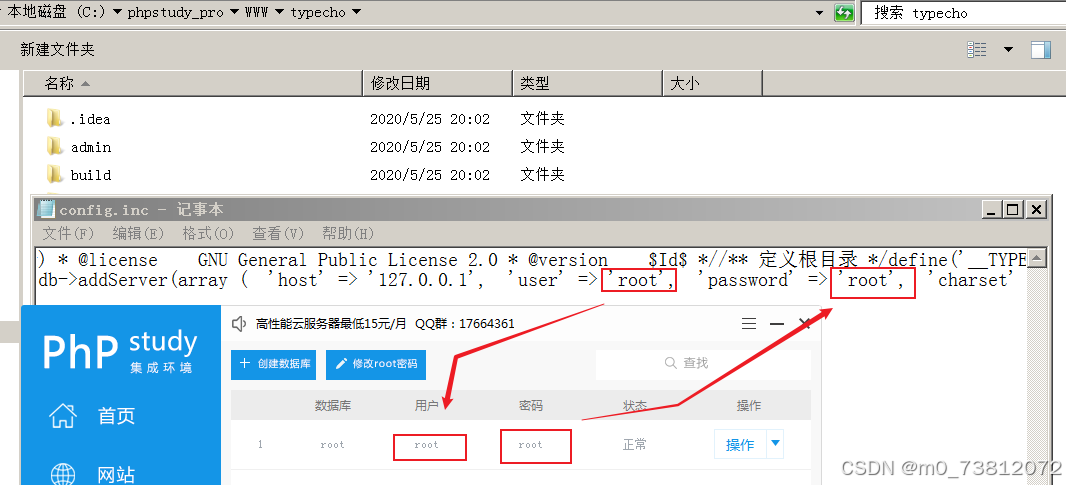Select 首页 in phpStudy sidebar
This screenshot has height=485, width=1066.
(116, 416)
